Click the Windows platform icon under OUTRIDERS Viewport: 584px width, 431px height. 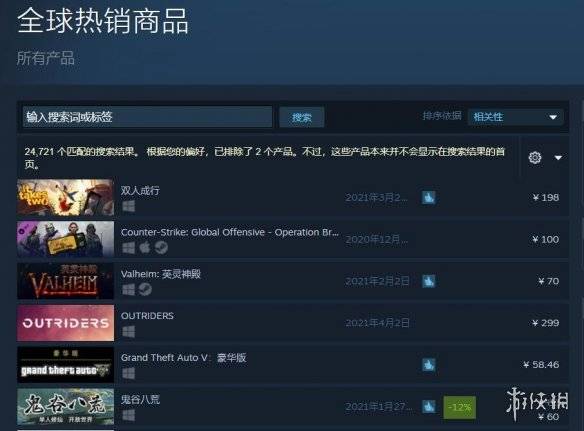[128, 331]
